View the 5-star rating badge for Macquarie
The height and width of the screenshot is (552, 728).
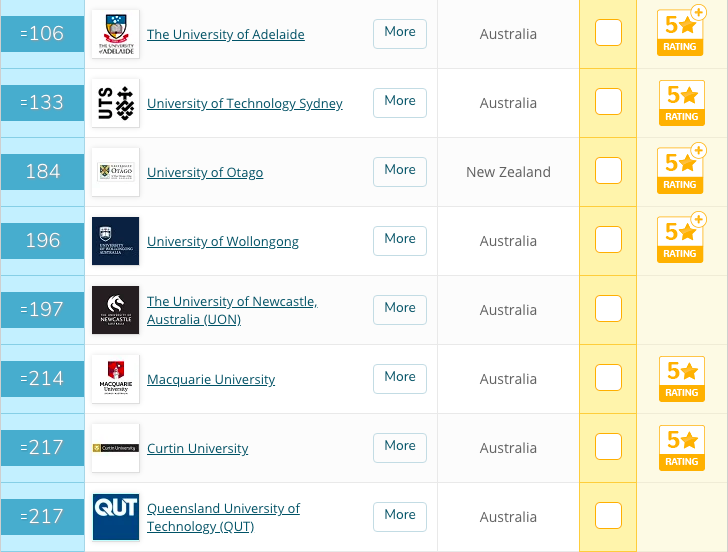682,379
